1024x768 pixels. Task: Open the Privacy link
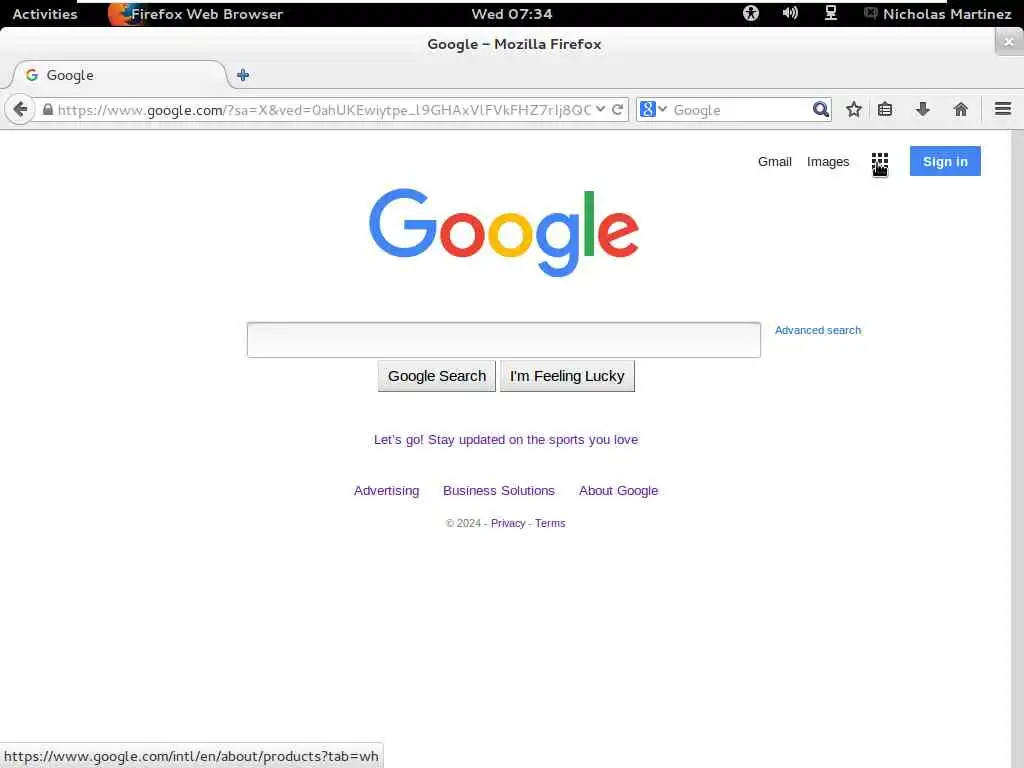coord(508,523)
